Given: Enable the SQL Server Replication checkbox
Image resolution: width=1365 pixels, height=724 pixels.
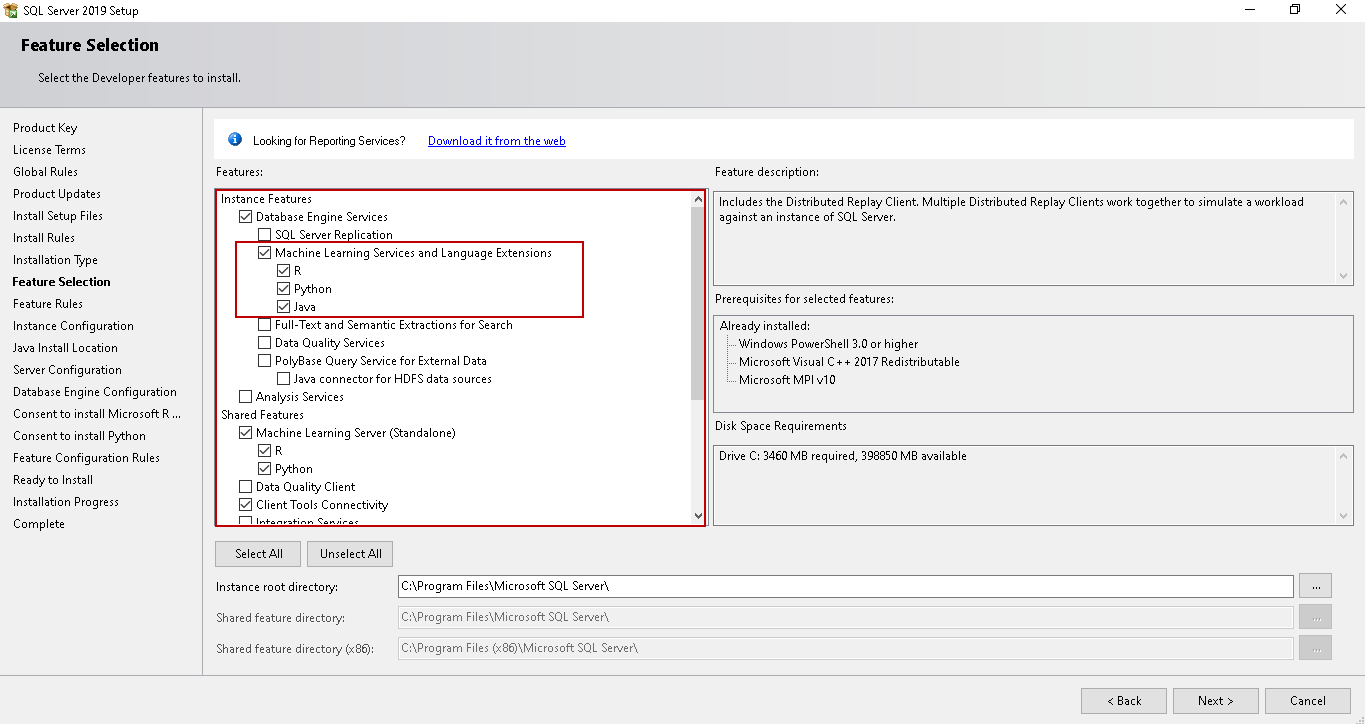Looking at the screenshot, I should point(264,235).
